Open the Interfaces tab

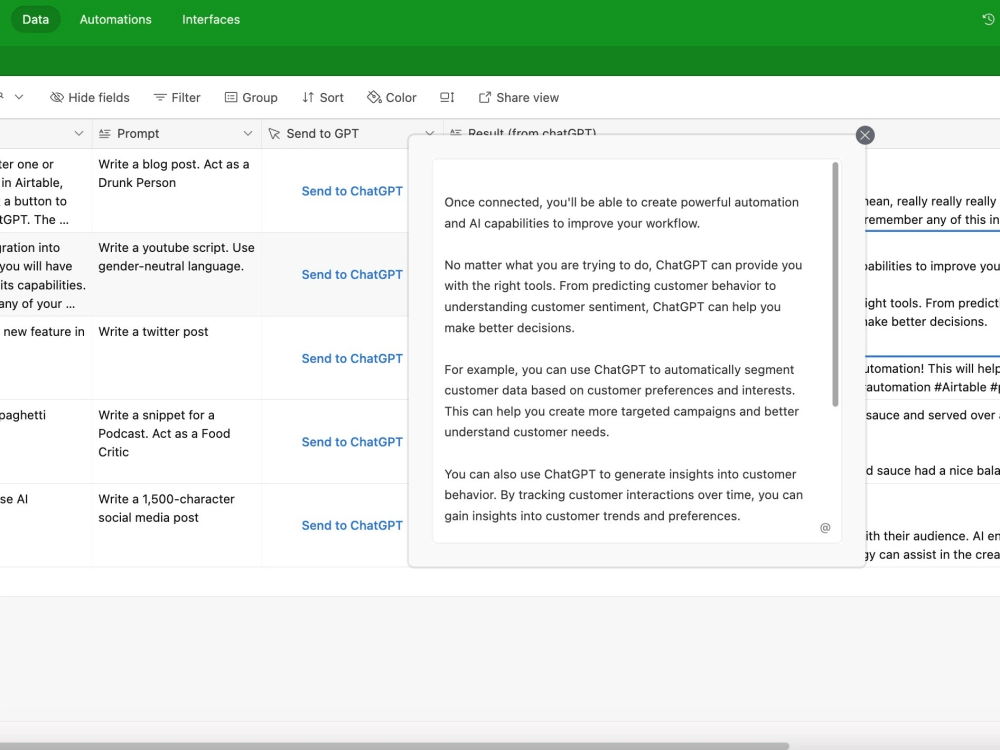210,19
